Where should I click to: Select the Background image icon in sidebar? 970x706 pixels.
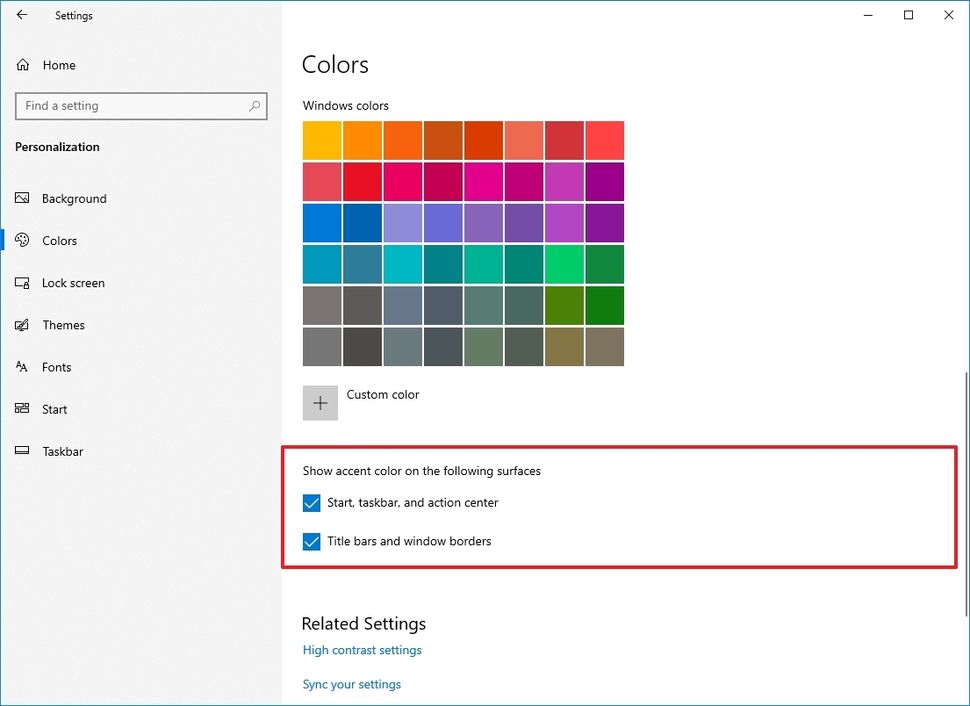point(22,198)
